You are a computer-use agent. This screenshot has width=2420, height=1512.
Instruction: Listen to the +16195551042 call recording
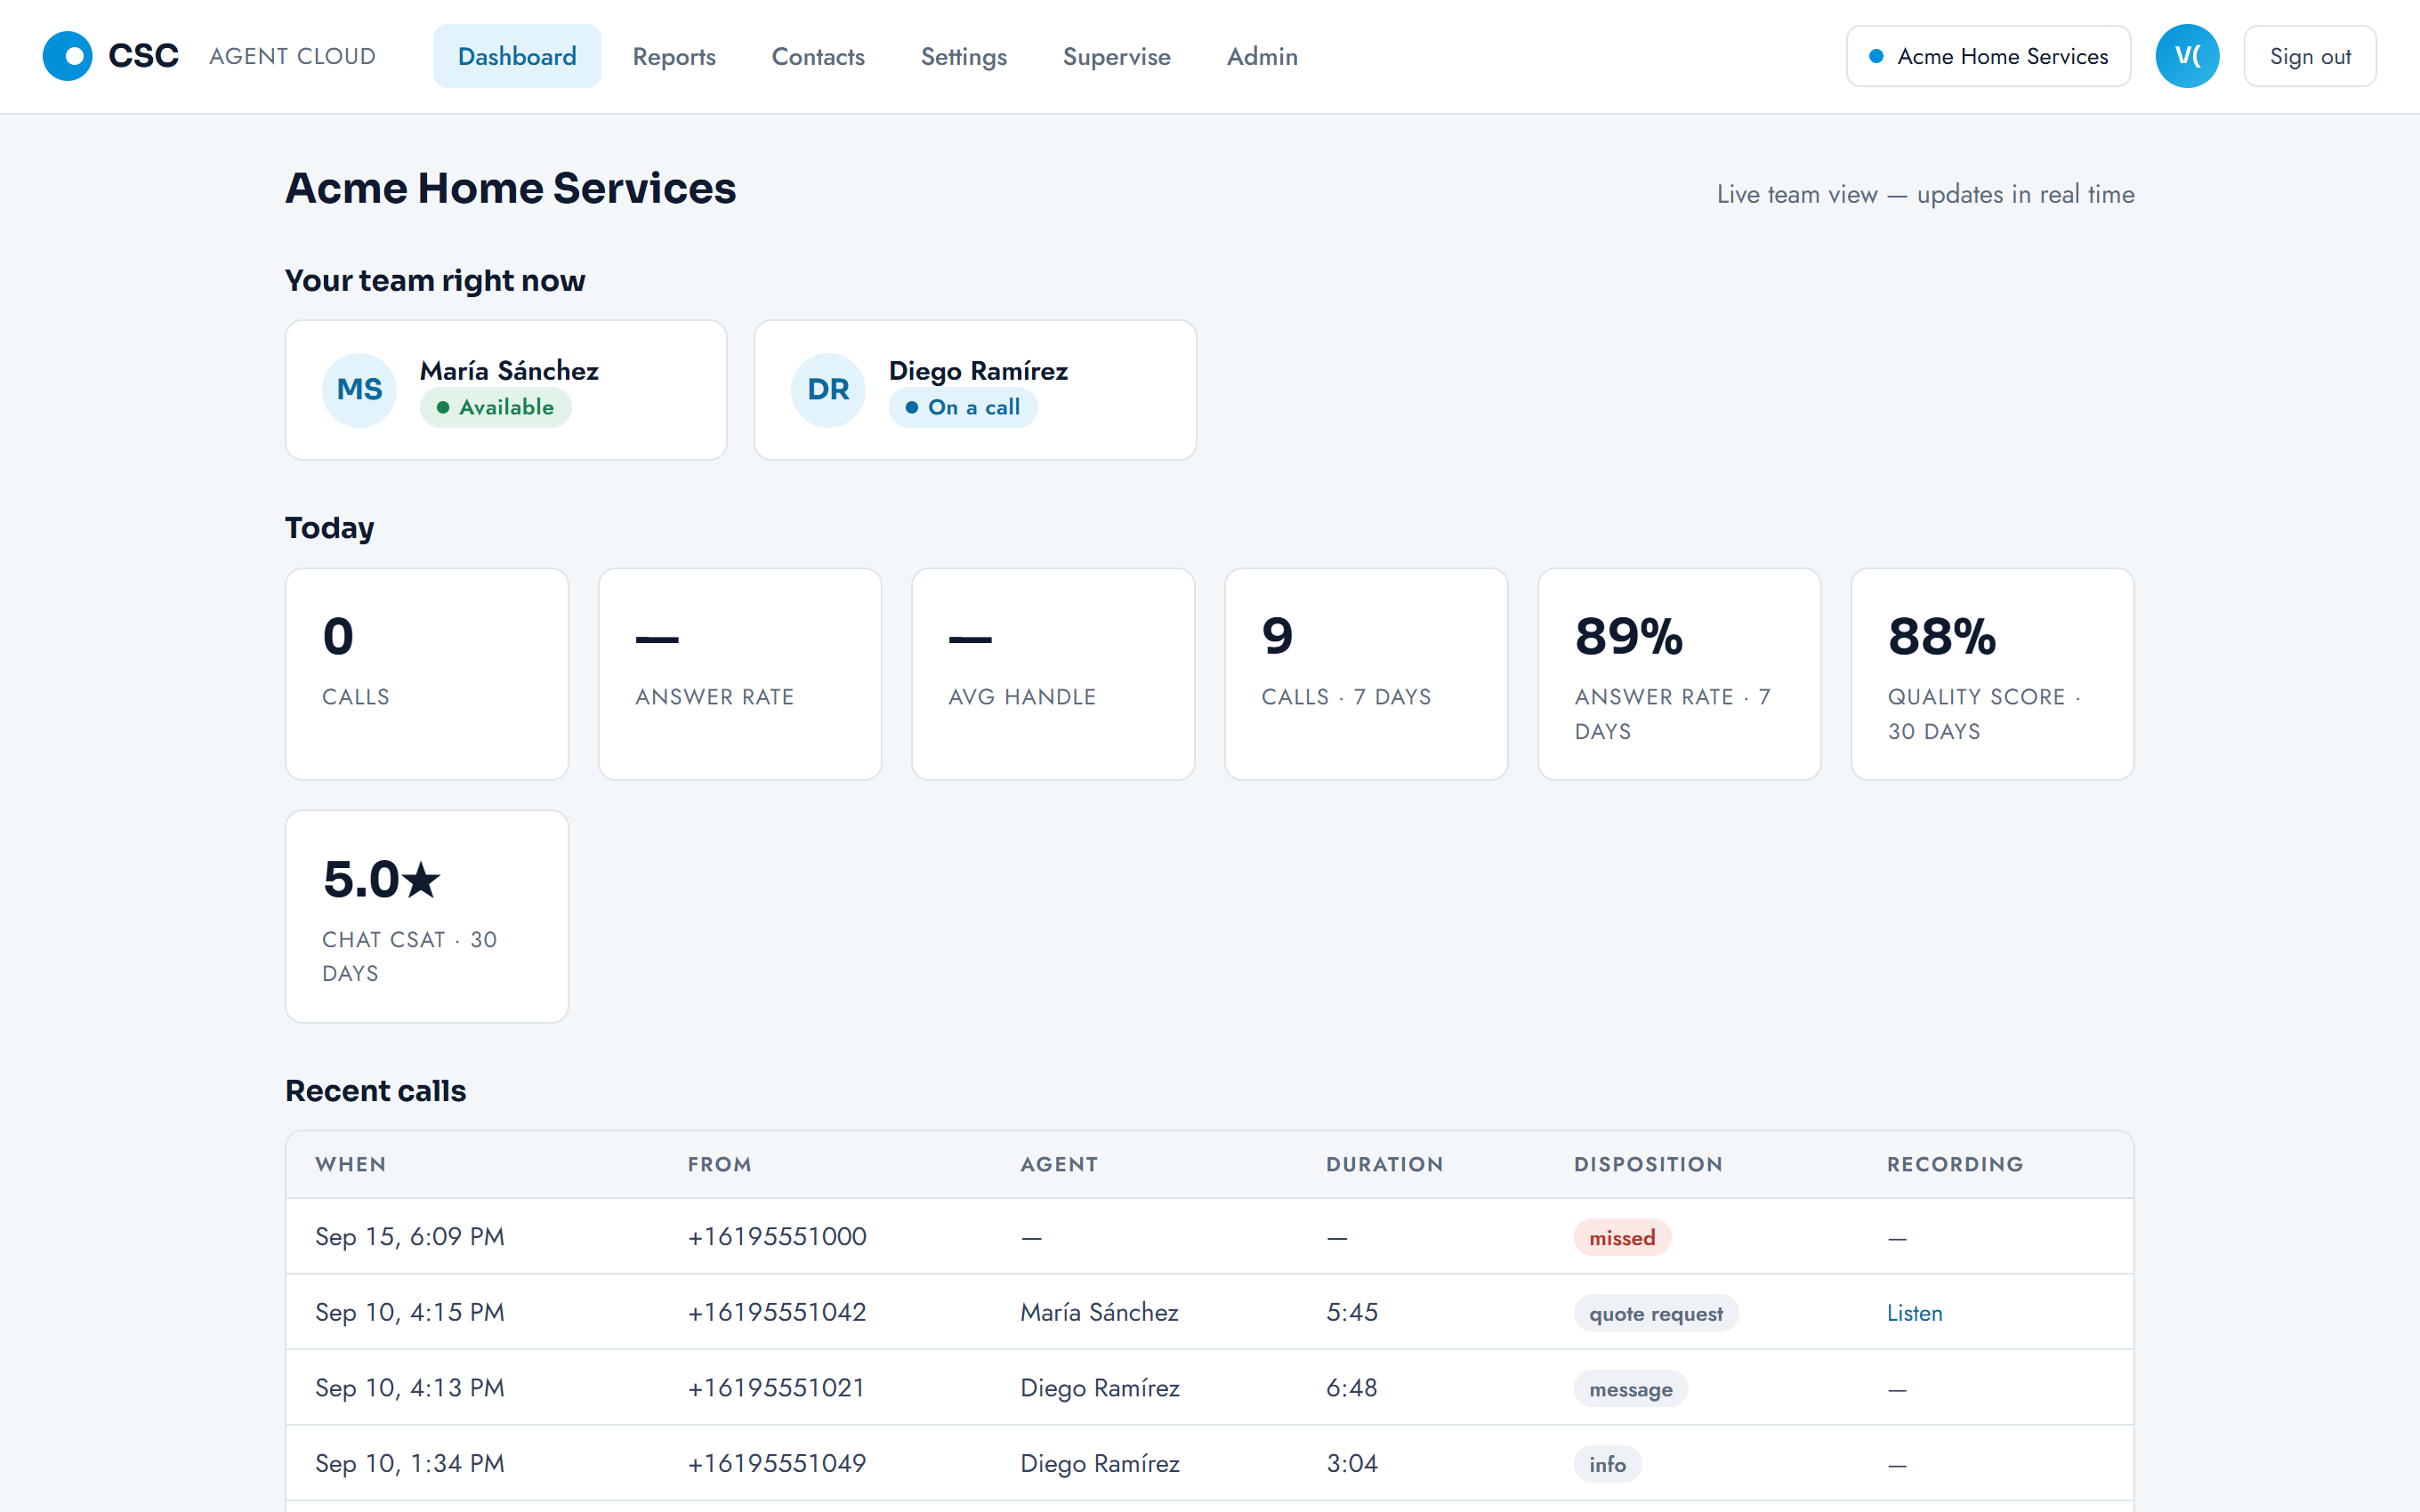[1914, 1313]
